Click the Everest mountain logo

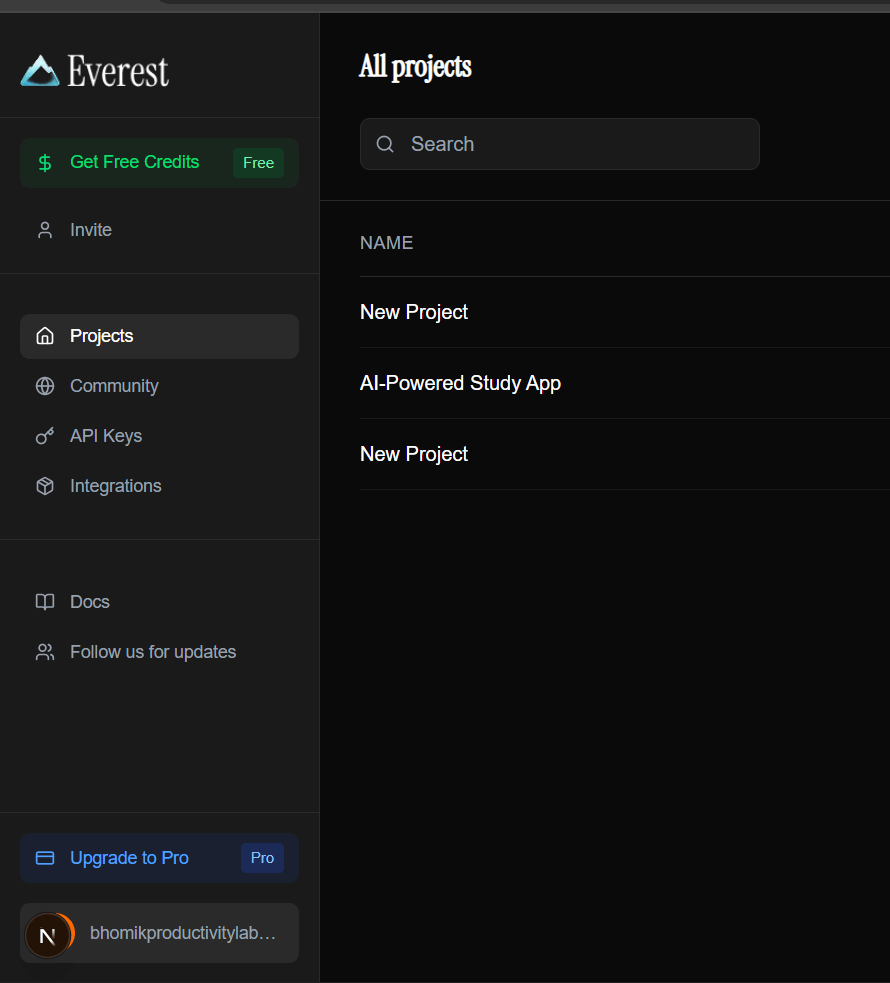click(x=40, y=71)
